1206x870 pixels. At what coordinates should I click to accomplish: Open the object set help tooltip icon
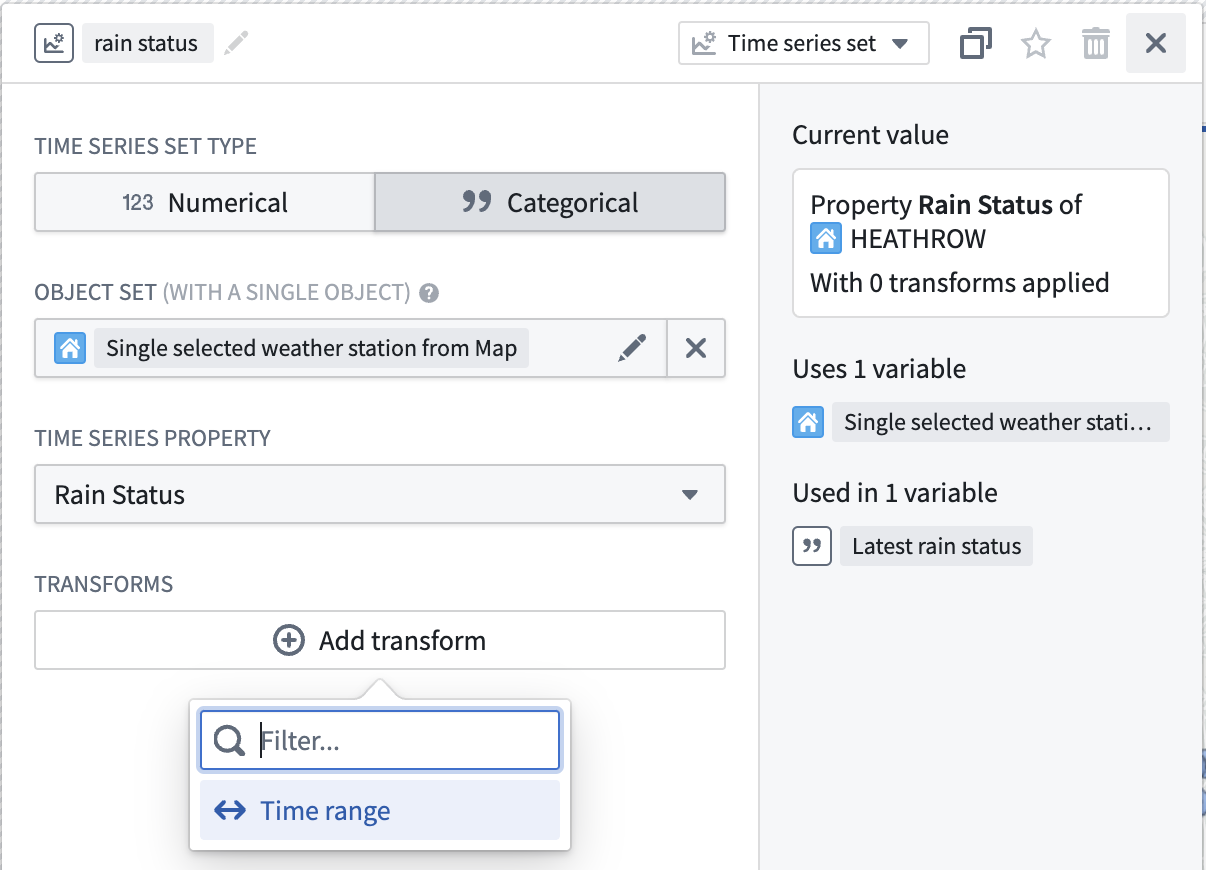point(430,293)
